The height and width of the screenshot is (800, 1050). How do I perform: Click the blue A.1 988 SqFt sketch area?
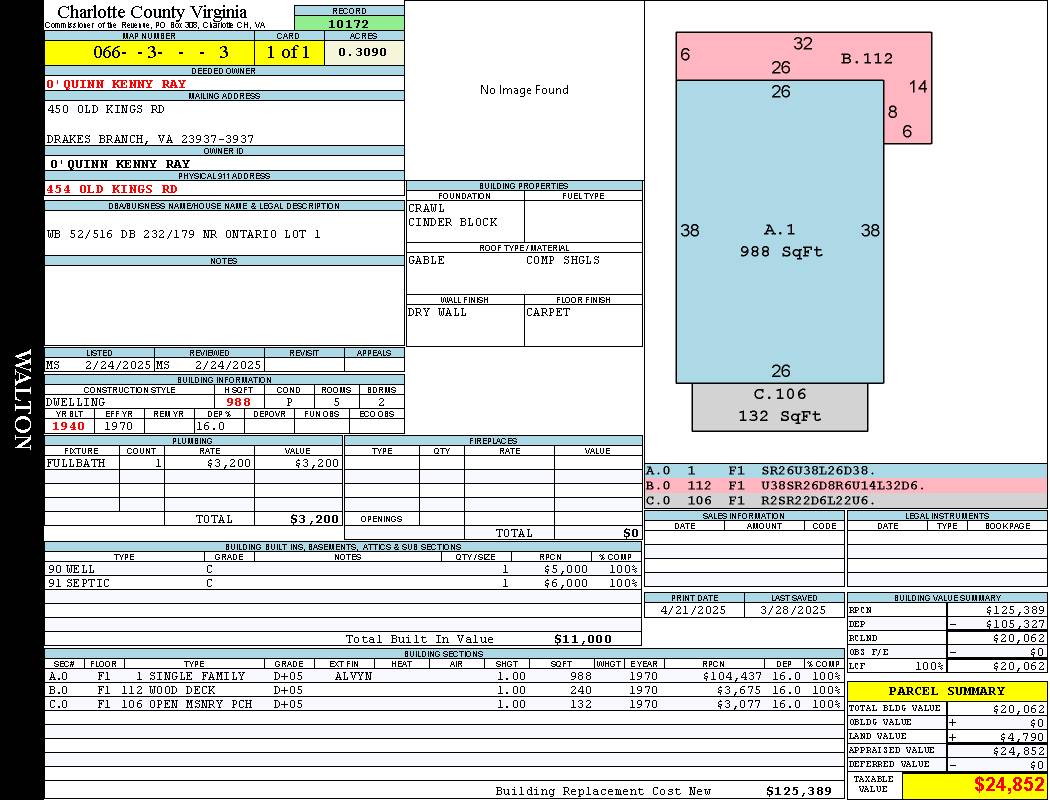click(780, 240)
